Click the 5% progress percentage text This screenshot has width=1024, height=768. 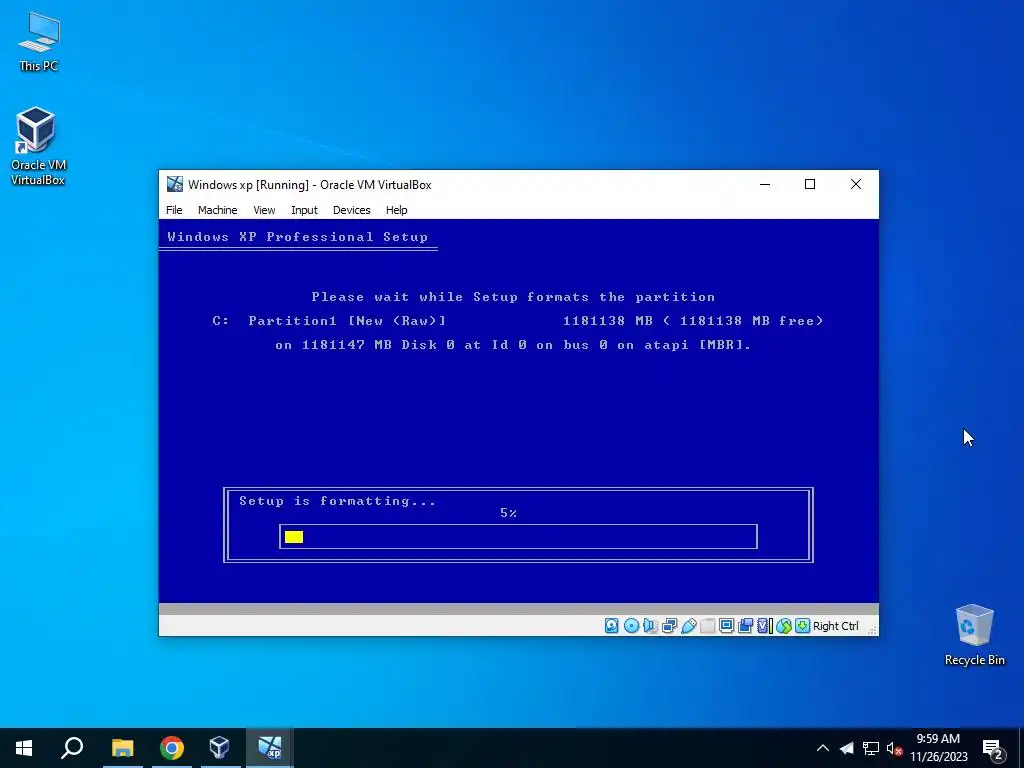508,513
